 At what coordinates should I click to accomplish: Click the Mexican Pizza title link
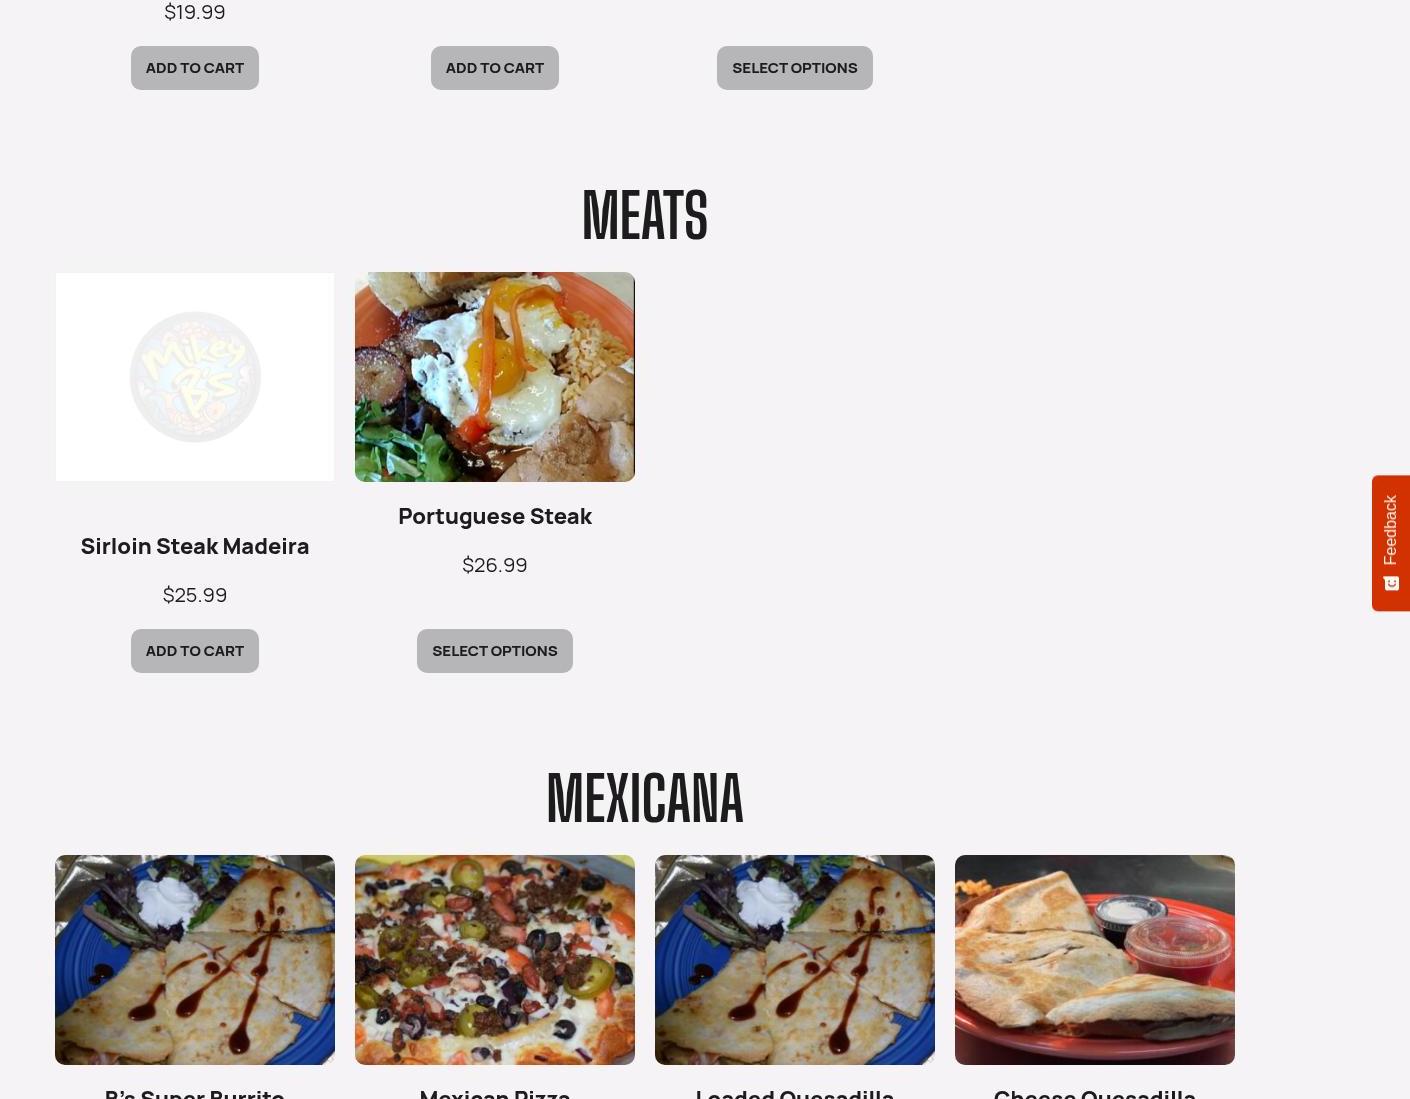pos(495,1093)
